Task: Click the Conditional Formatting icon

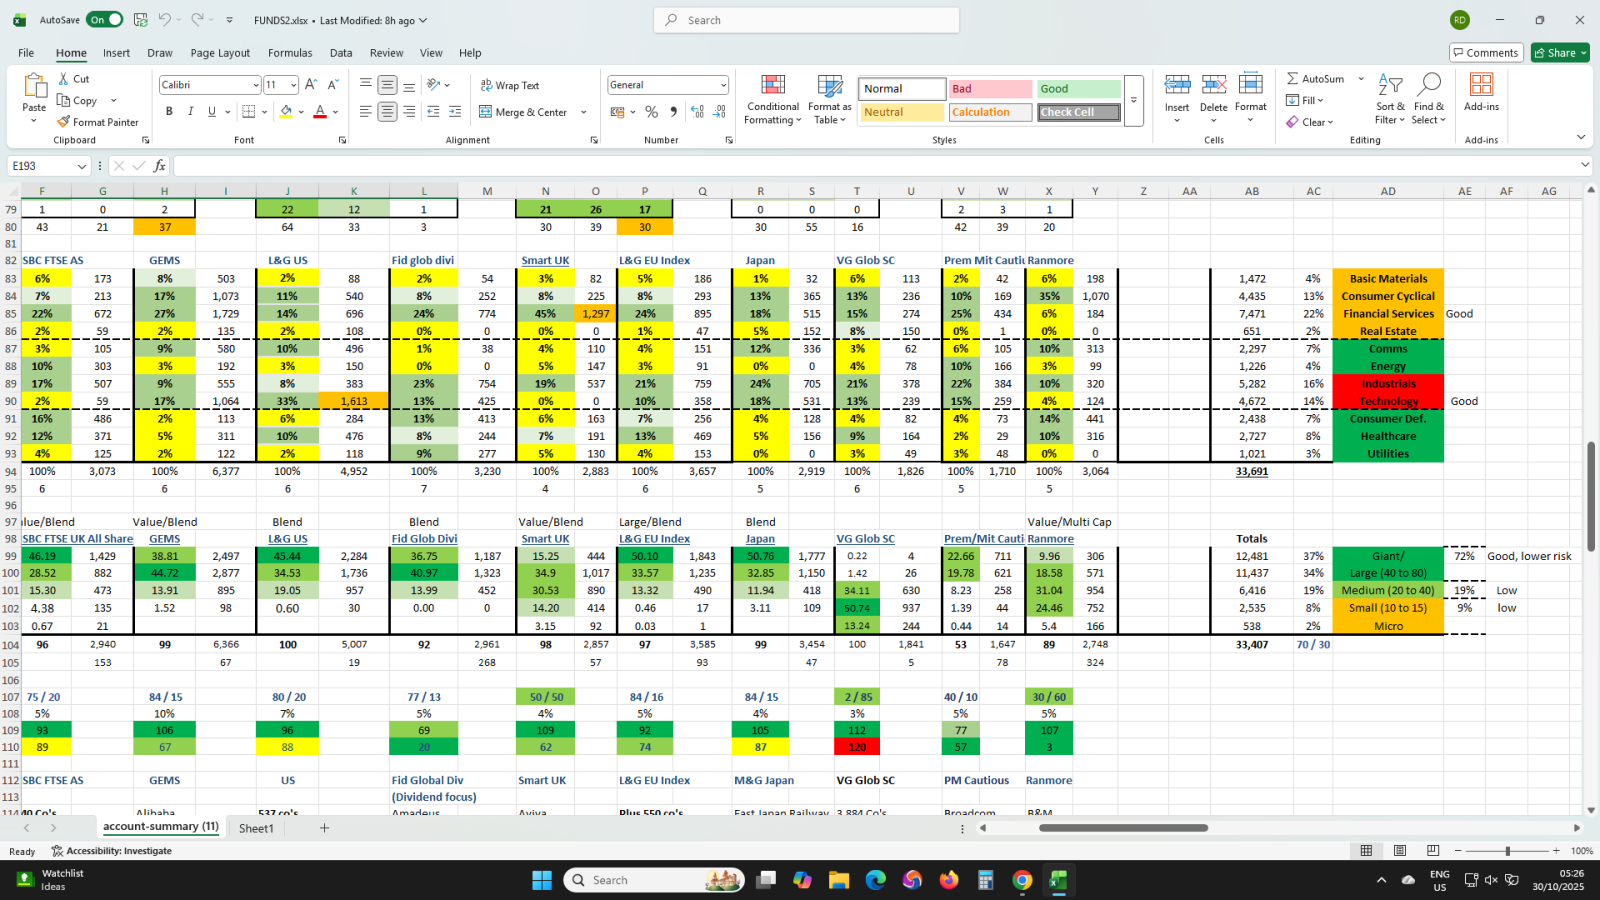Action: [772, 86]
